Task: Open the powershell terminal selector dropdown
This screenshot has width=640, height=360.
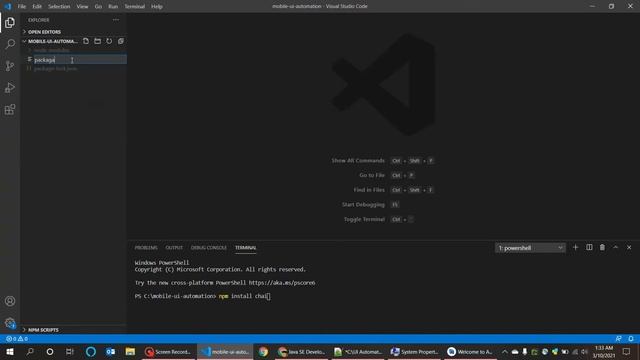Action: pyautogui.click(x=530, y=248)
